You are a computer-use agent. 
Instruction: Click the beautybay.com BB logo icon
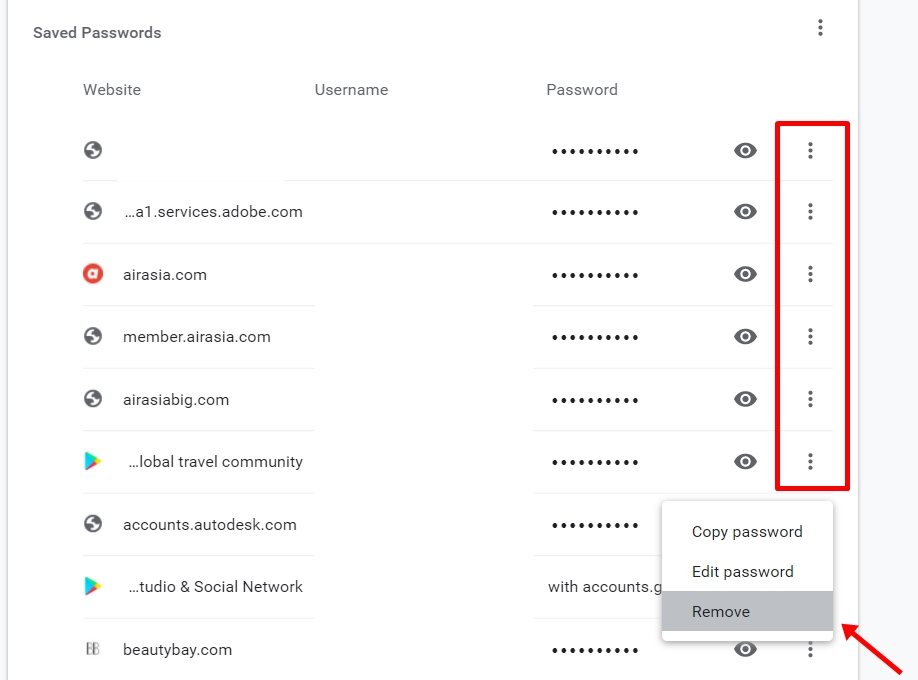coord(93,648)
